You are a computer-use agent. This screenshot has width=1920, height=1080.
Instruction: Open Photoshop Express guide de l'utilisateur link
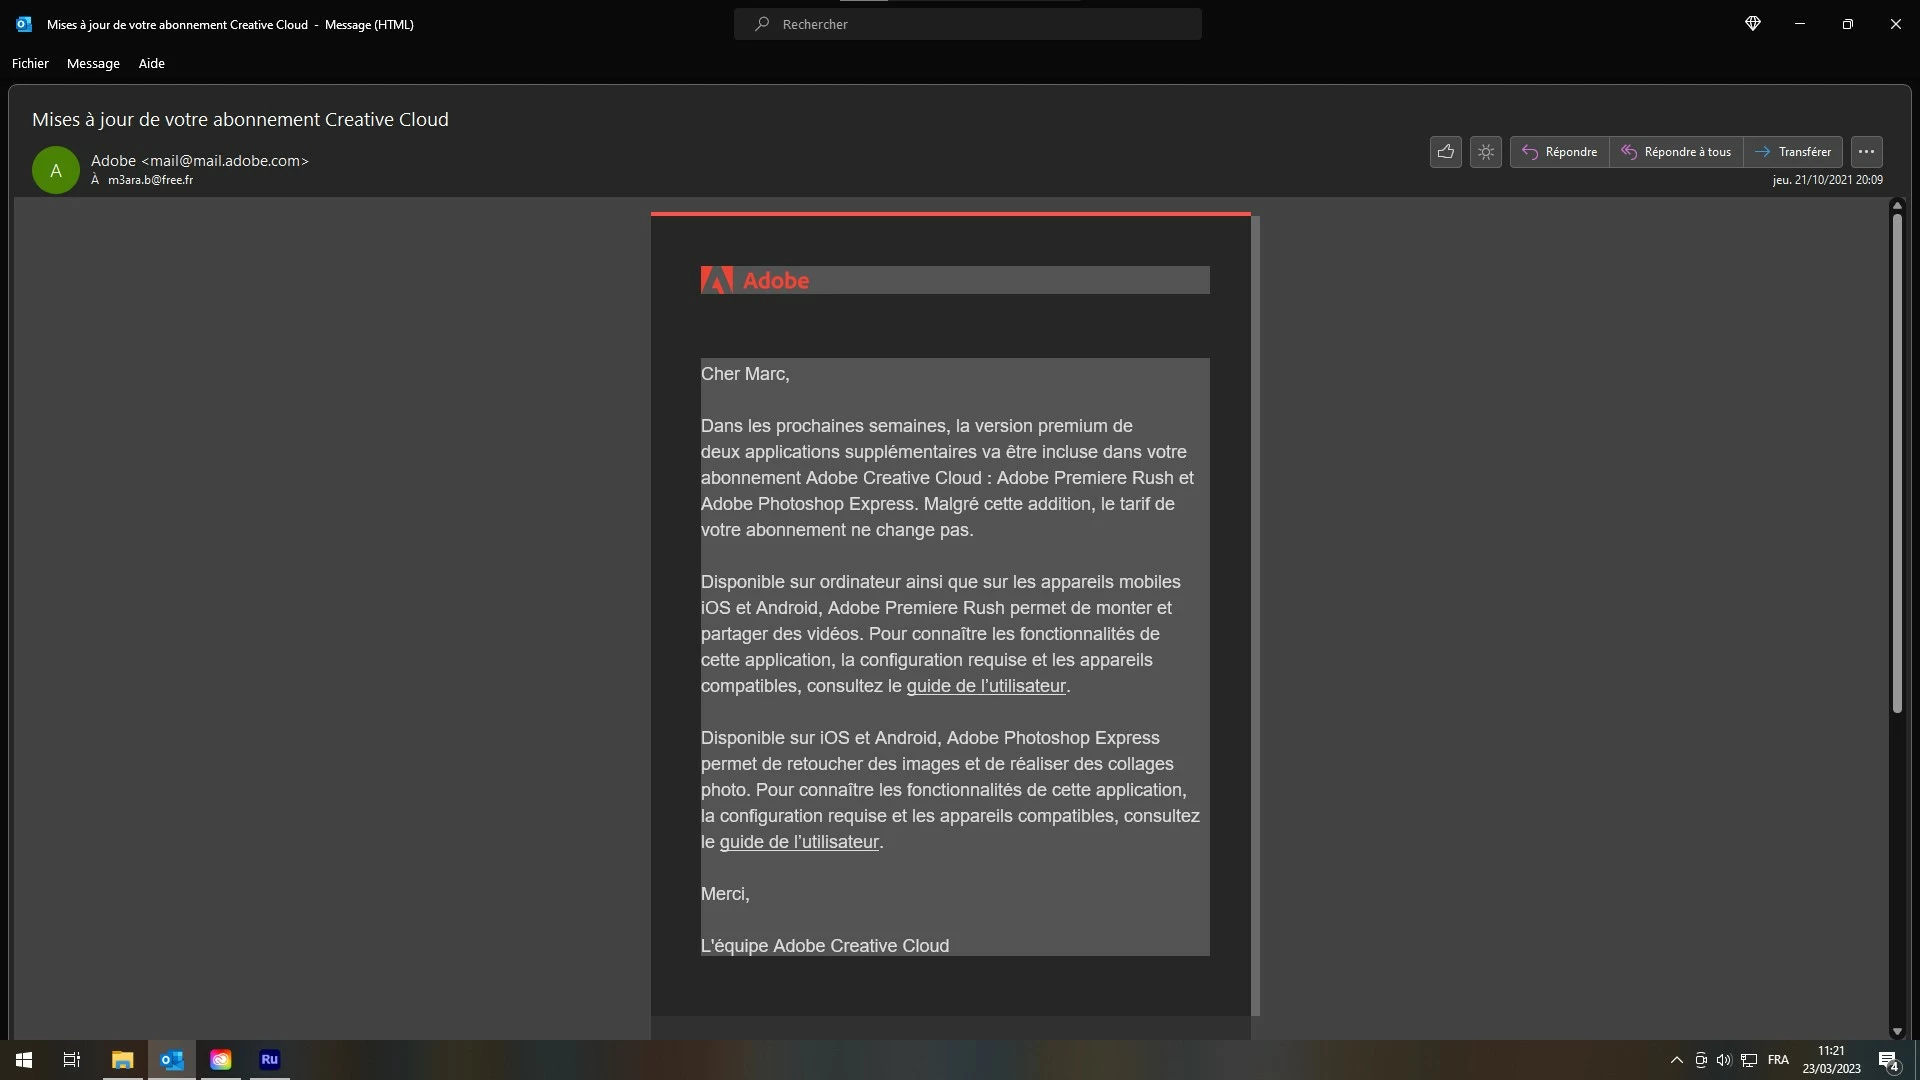coord(798,842)
